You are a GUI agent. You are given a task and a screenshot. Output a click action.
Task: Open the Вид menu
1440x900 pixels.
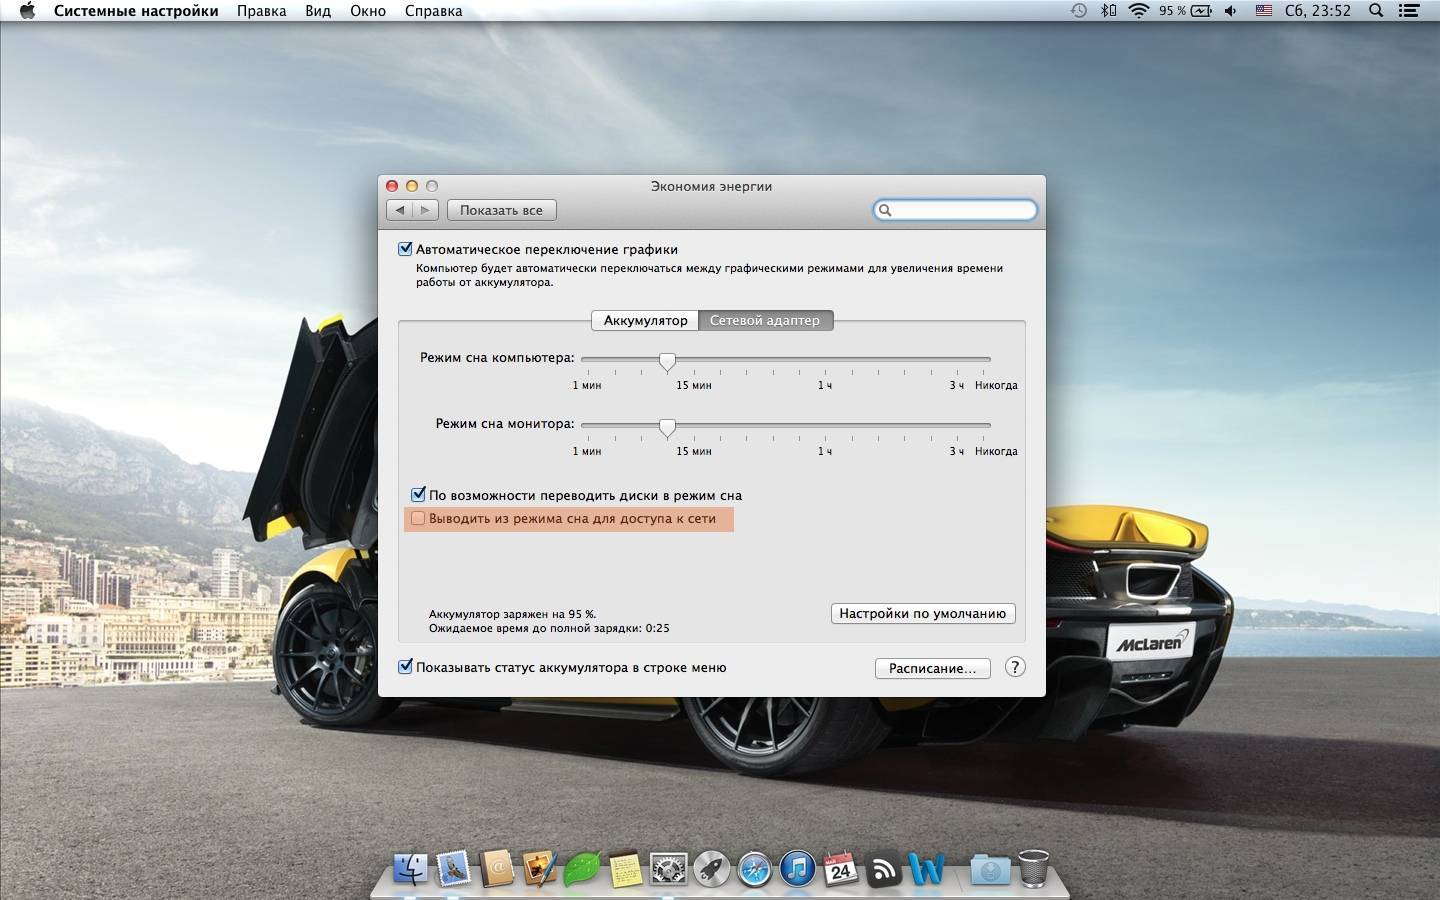tap(318, 11)
